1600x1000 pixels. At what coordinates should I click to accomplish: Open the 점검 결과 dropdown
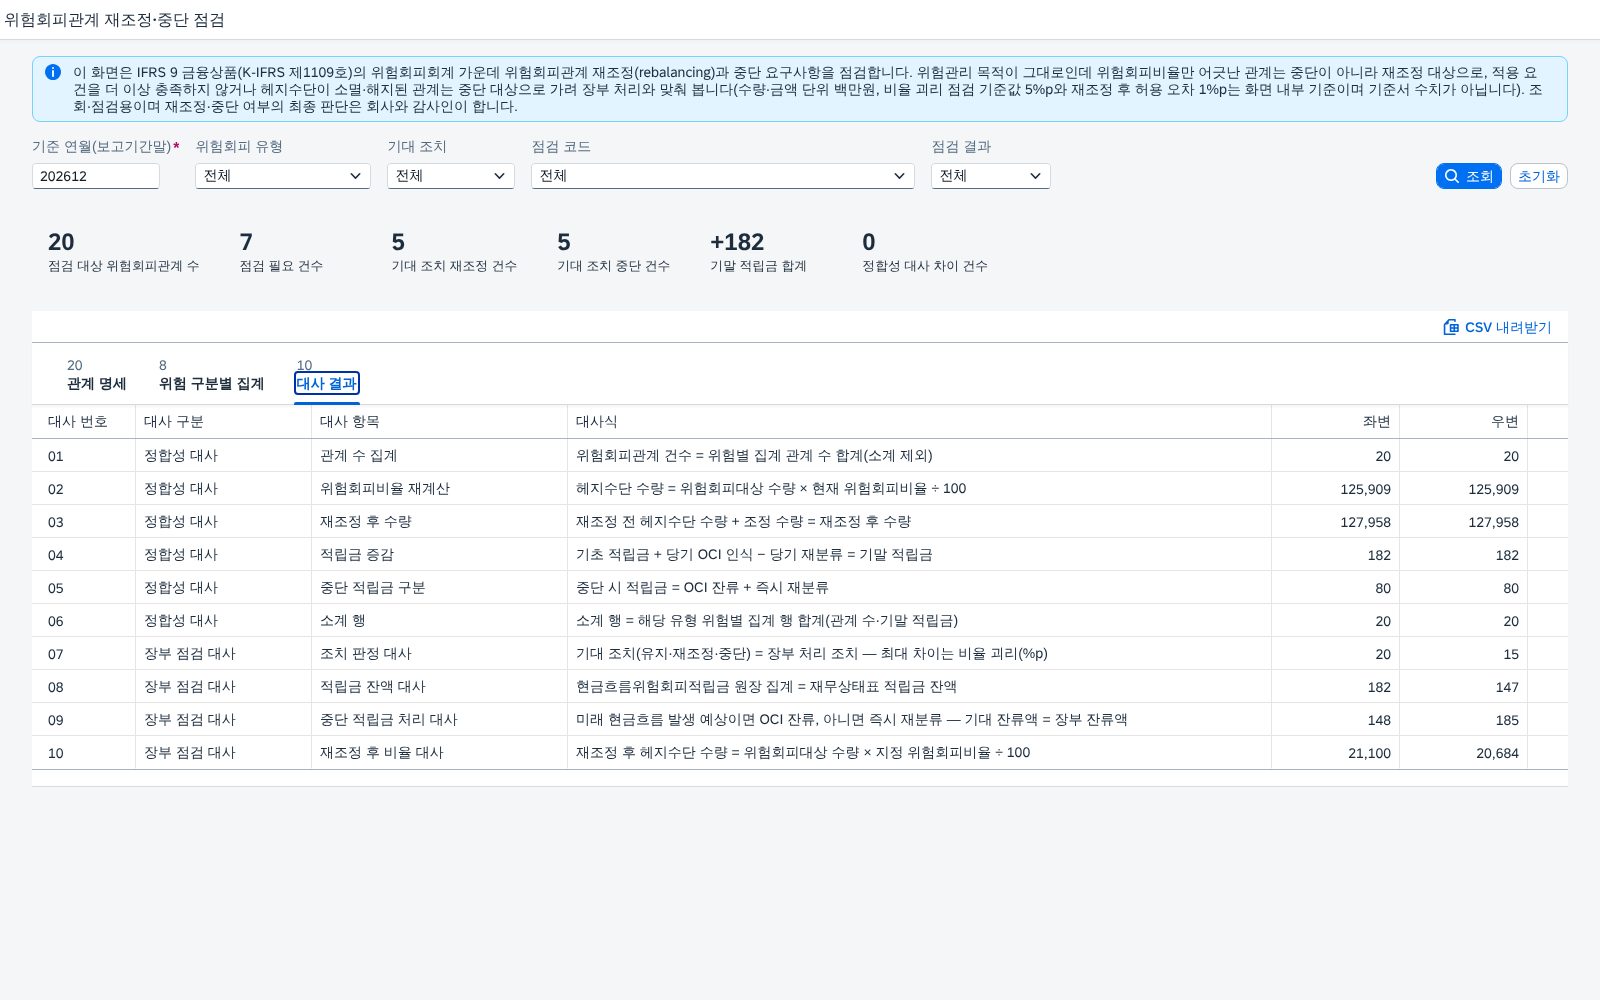(x=991, y=176)
